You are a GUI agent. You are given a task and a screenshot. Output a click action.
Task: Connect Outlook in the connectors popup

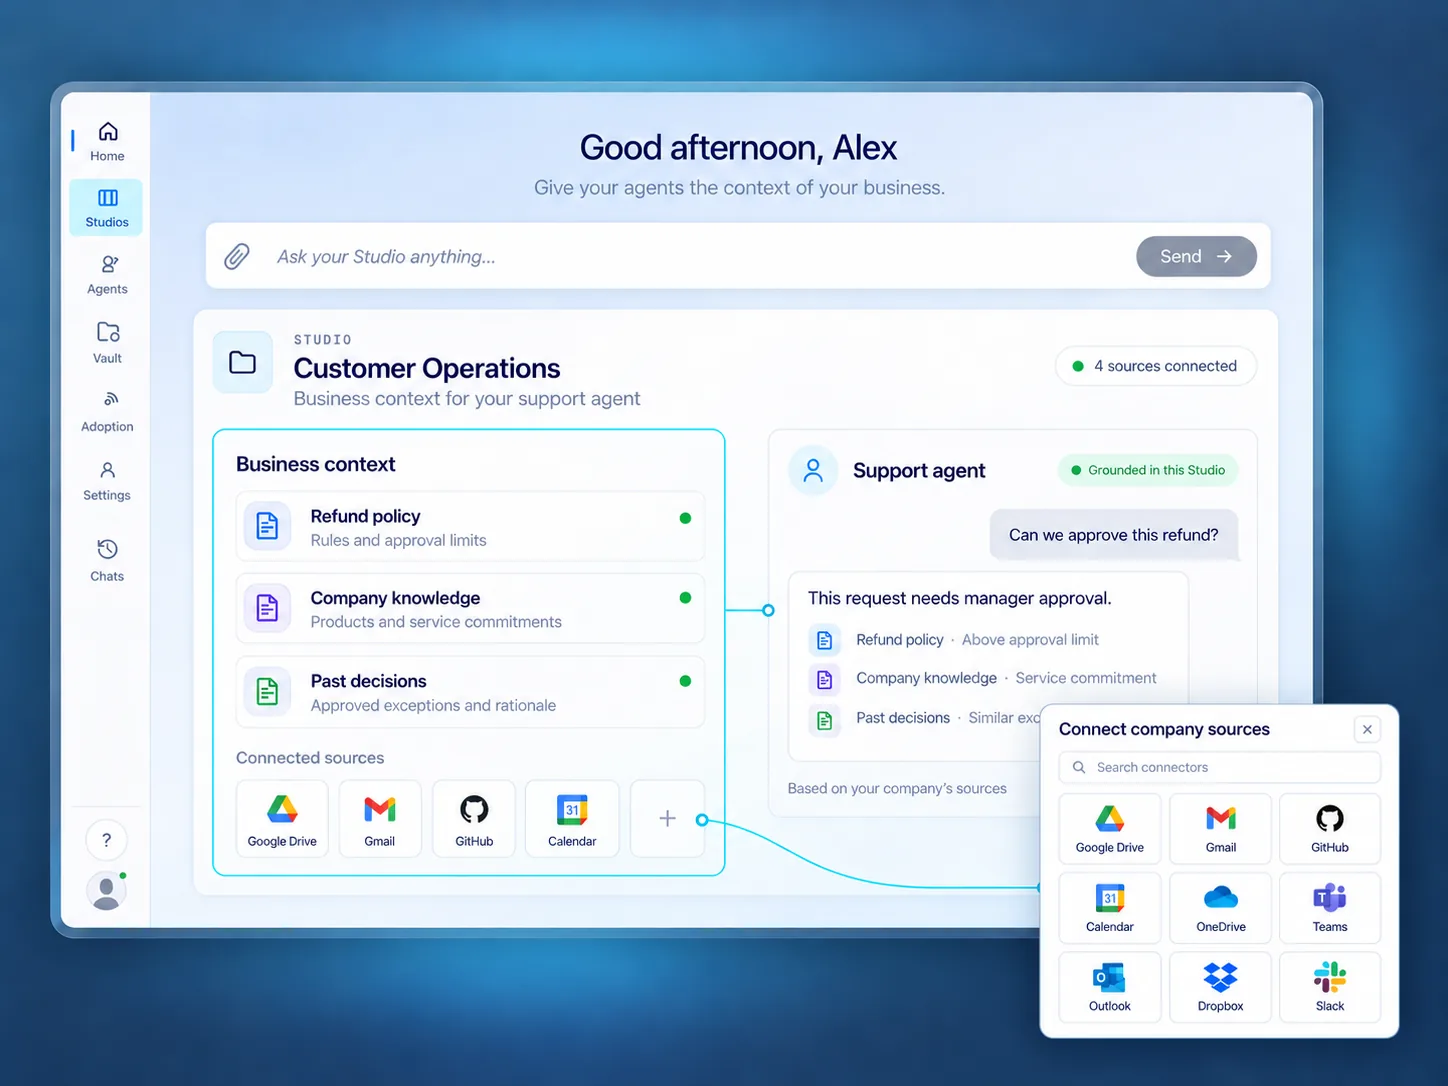click(x=1110, y=987)
